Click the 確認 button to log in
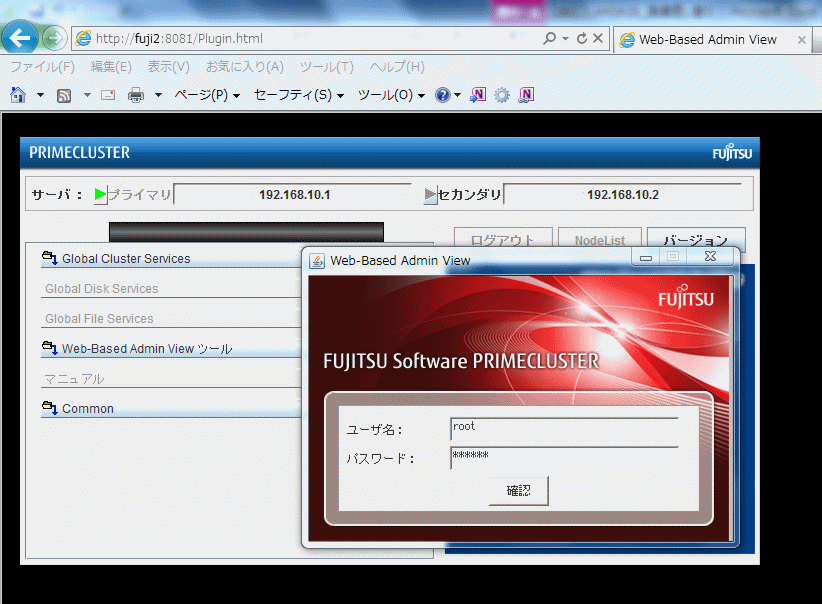This screenshot has height=604, width=822. pyautogui.click(x=518, y=491)
